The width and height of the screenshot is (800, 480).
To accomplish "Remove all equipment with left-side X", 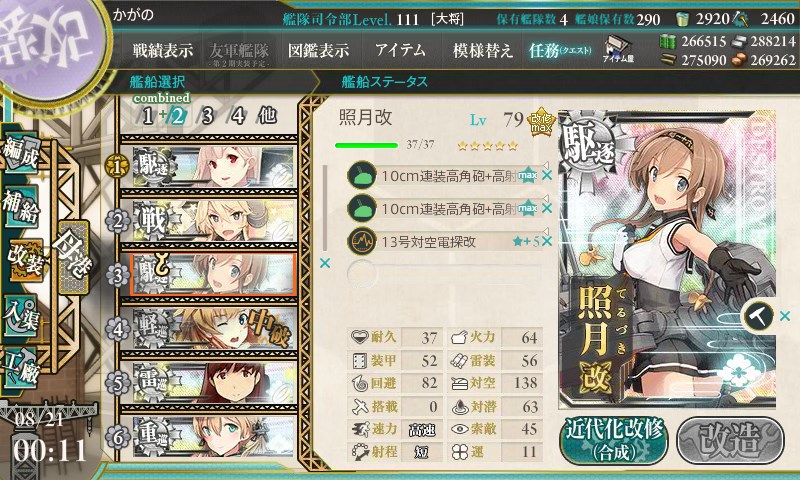I will 324,263.
